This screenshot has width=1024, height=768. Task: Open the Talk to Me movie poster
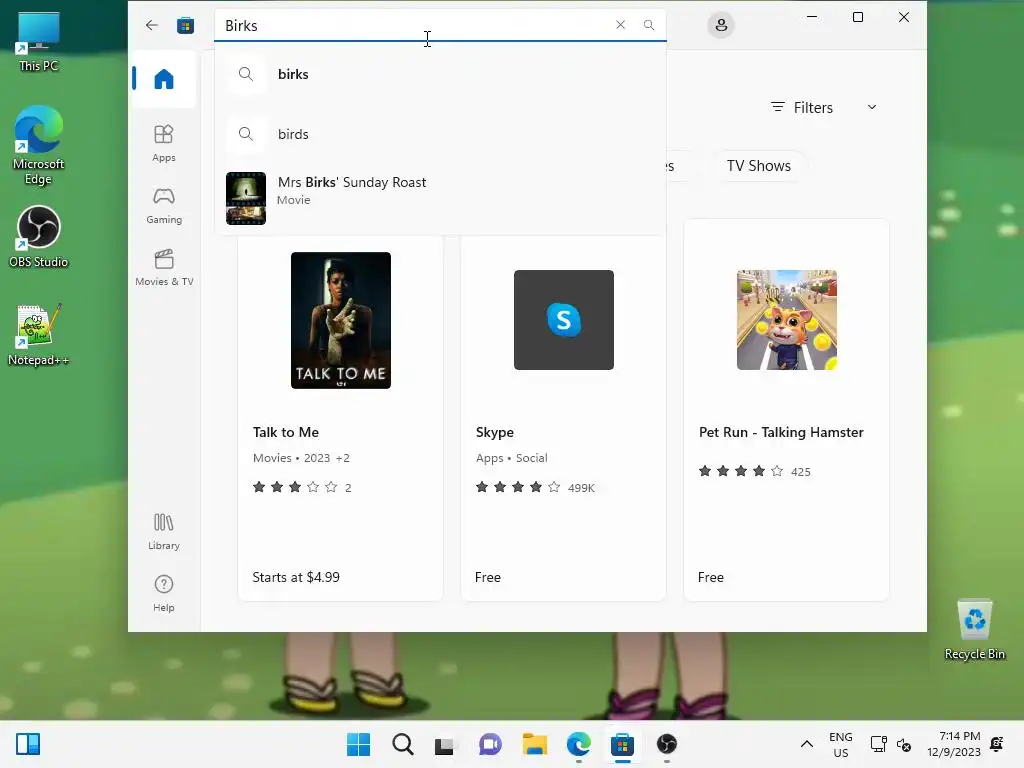tap(341, 320)
